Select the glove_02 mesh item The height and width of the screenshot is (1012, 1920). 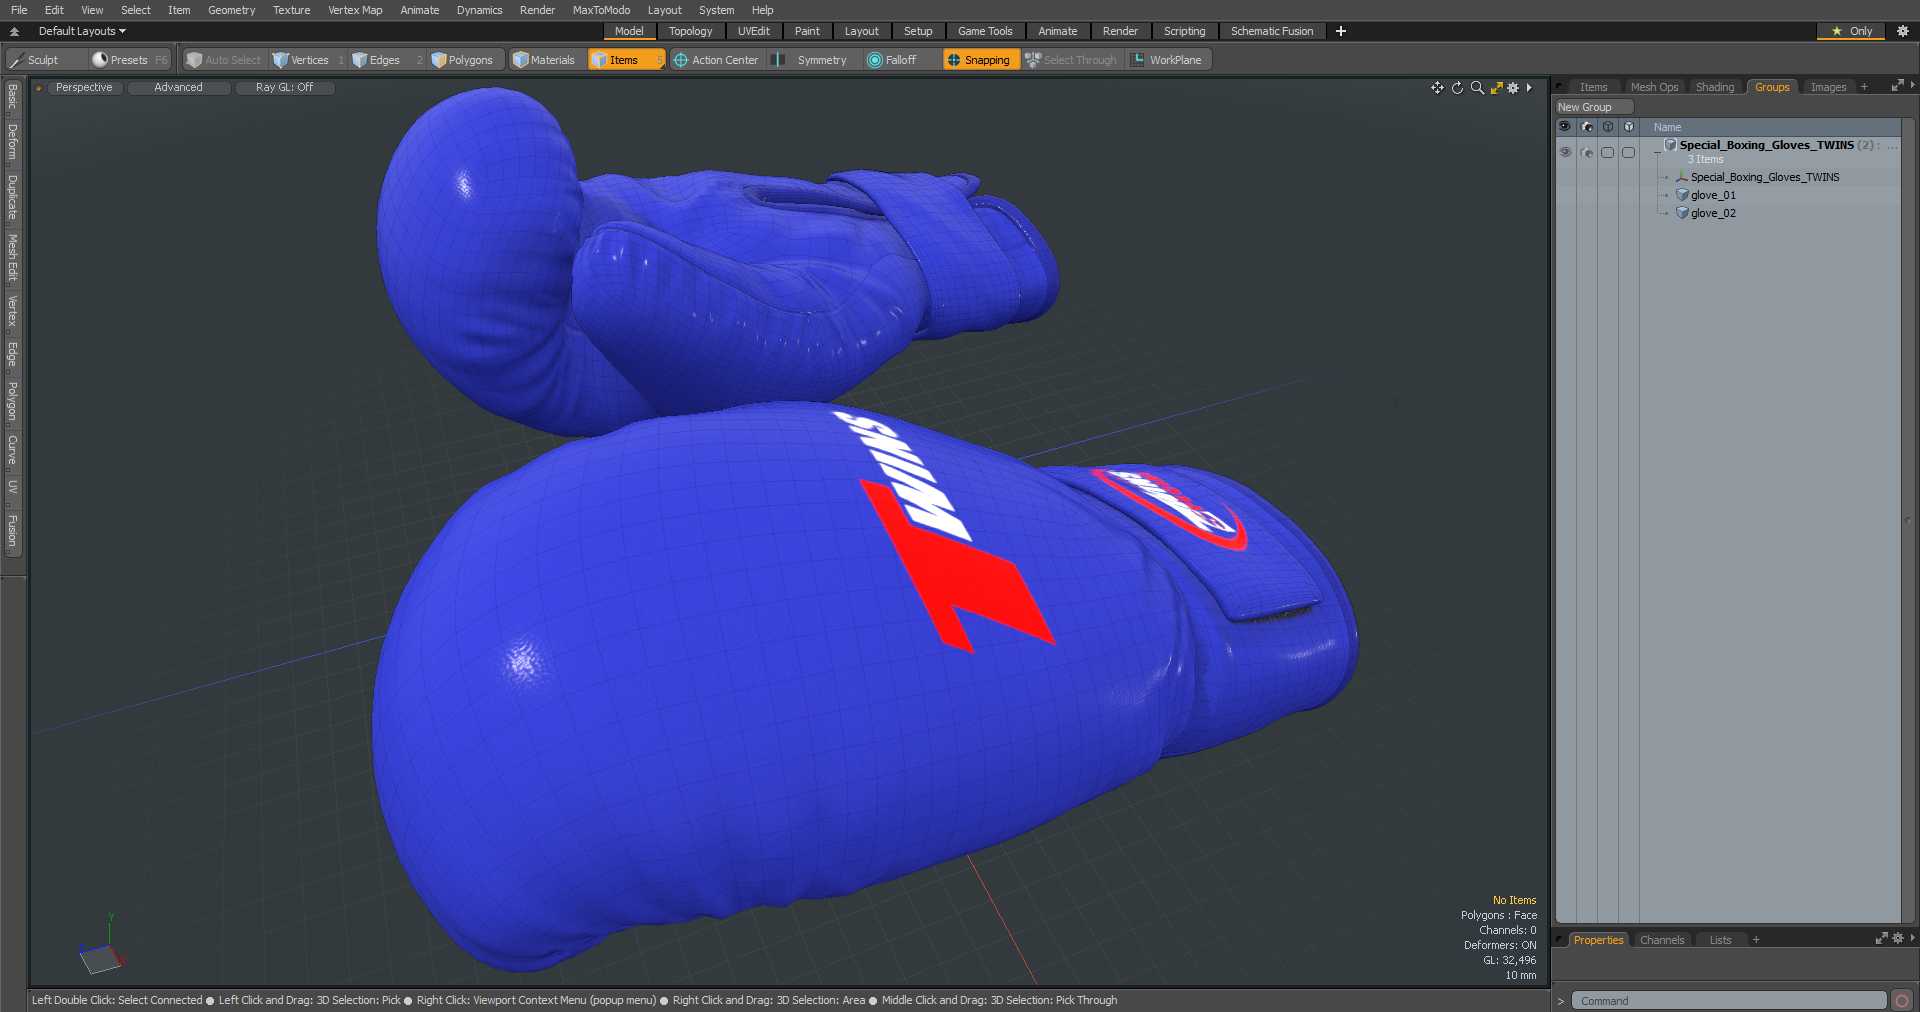1712,213
